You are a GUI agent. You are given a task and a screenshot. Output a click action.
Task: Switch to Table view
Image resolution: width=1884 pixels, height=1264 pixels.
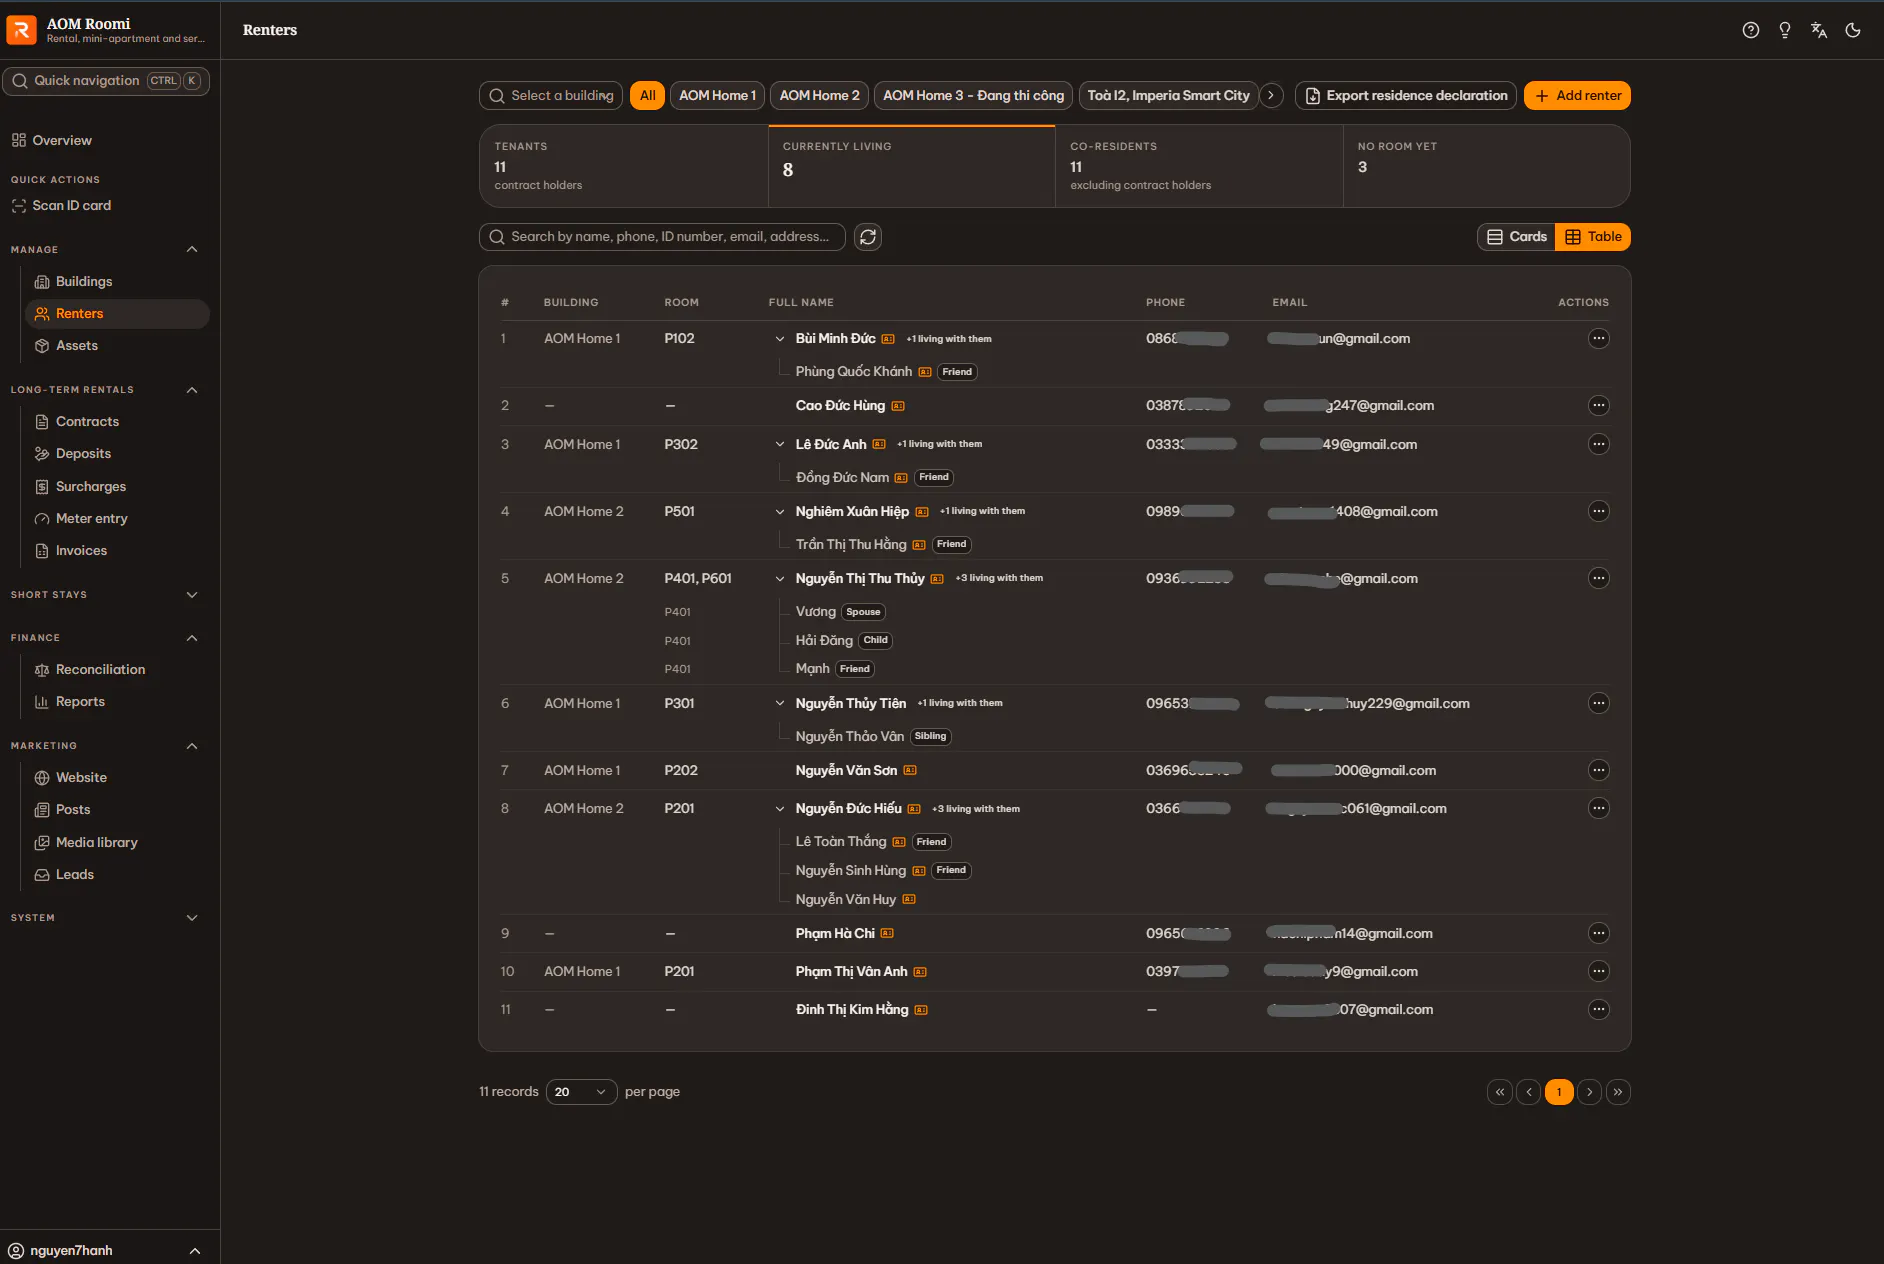[x=1593, y=237]
